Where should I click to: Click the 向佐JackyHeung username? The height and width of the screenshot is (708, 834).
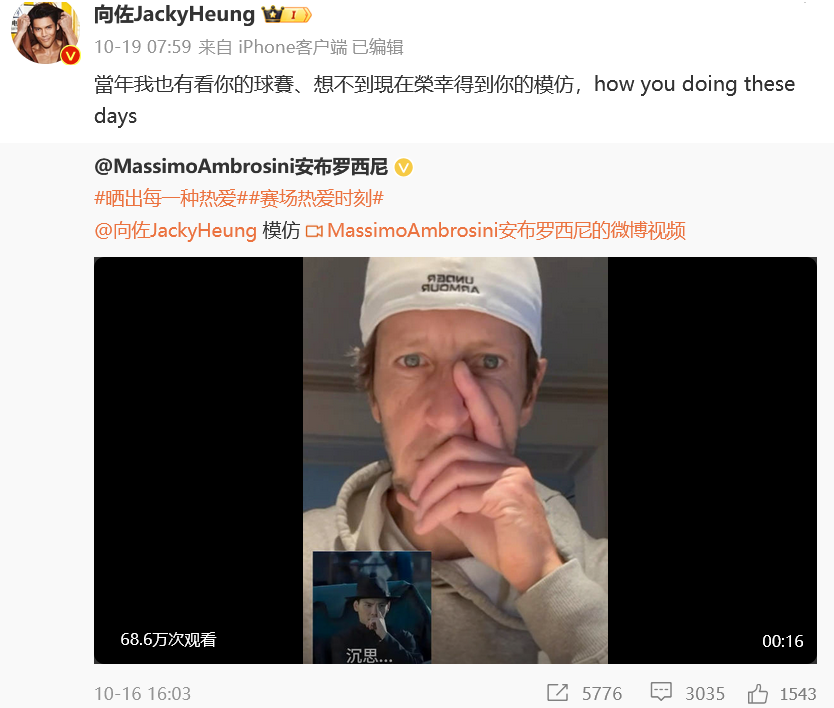174,14
